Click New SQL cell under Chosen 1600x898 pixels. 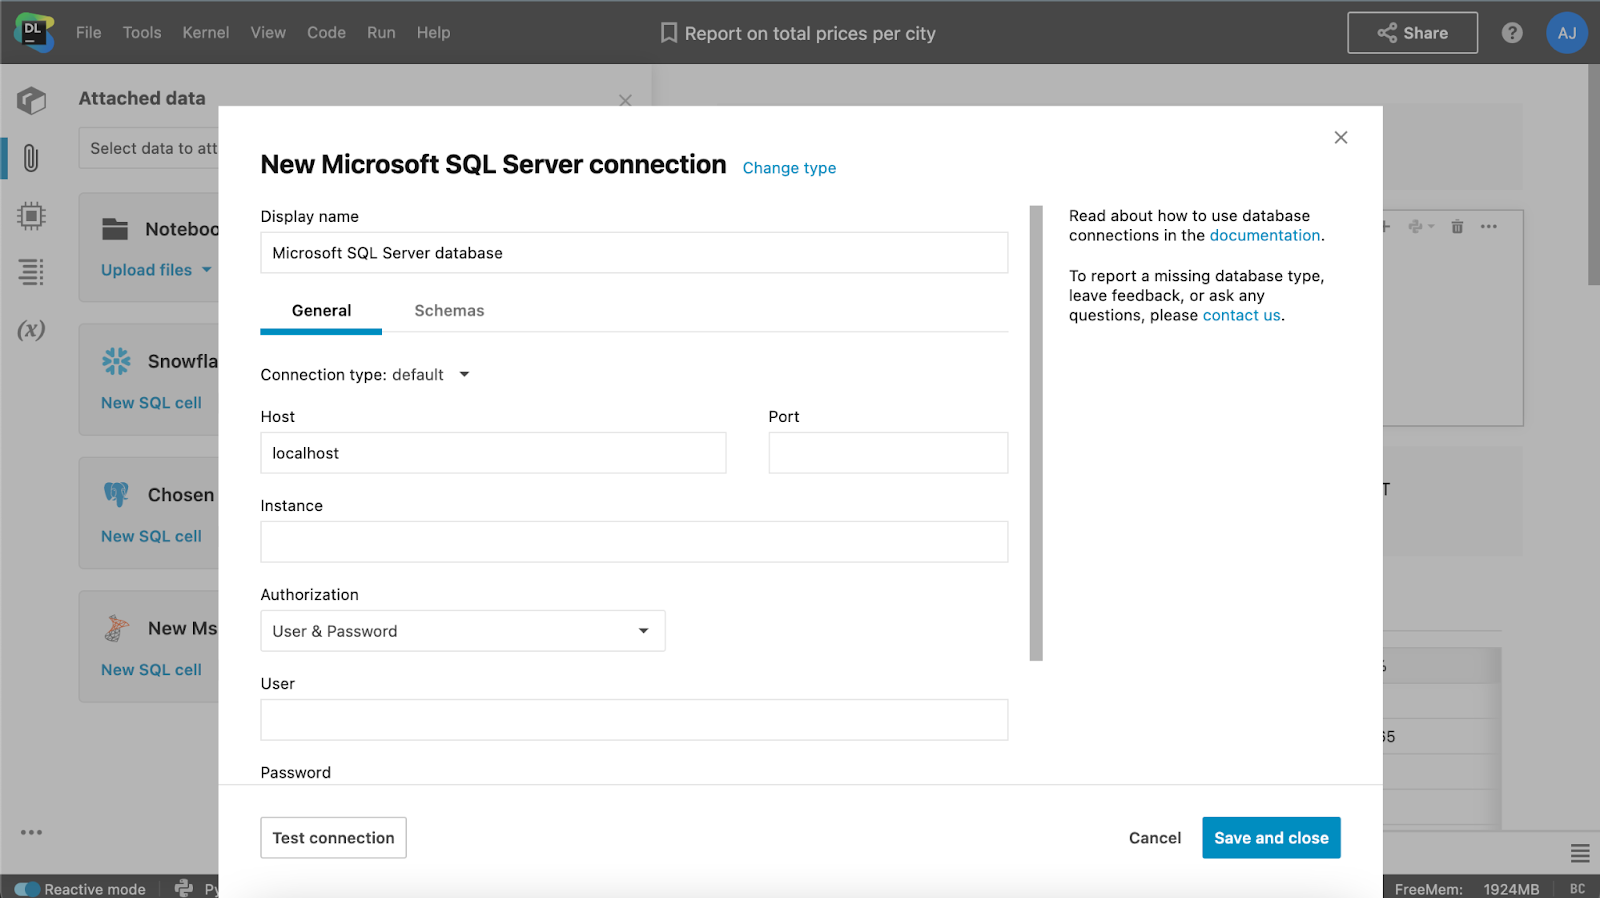[151, 537]
